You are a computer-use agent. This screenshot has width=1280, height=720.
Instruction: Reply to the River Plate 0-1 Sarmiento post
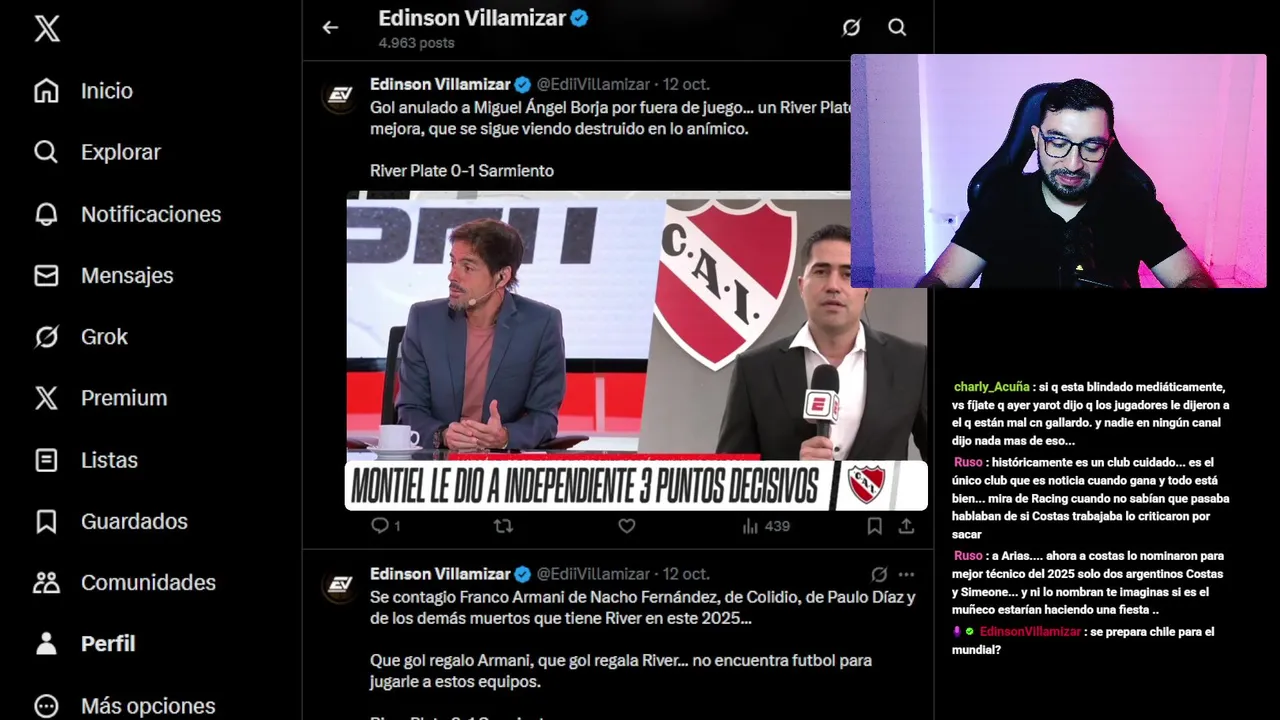(x=385, y=526)
